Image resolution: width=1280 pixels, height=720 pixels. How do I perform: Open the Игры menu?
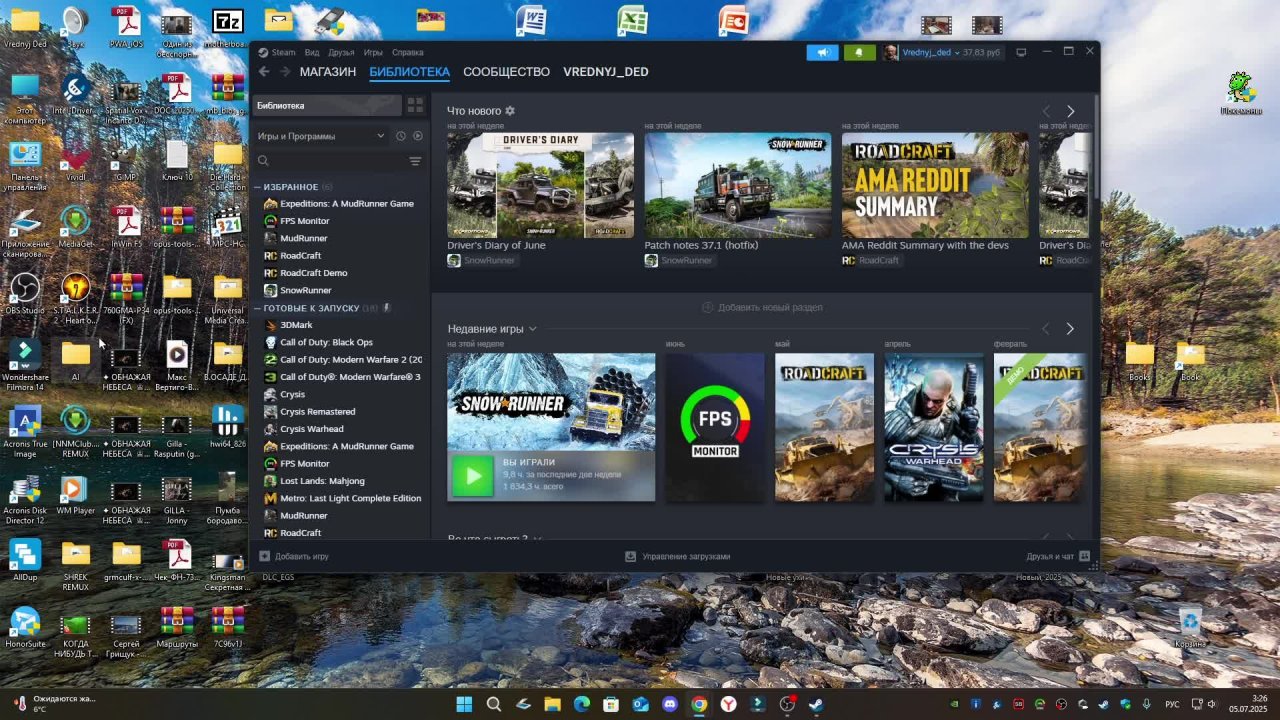pos(373,52)
